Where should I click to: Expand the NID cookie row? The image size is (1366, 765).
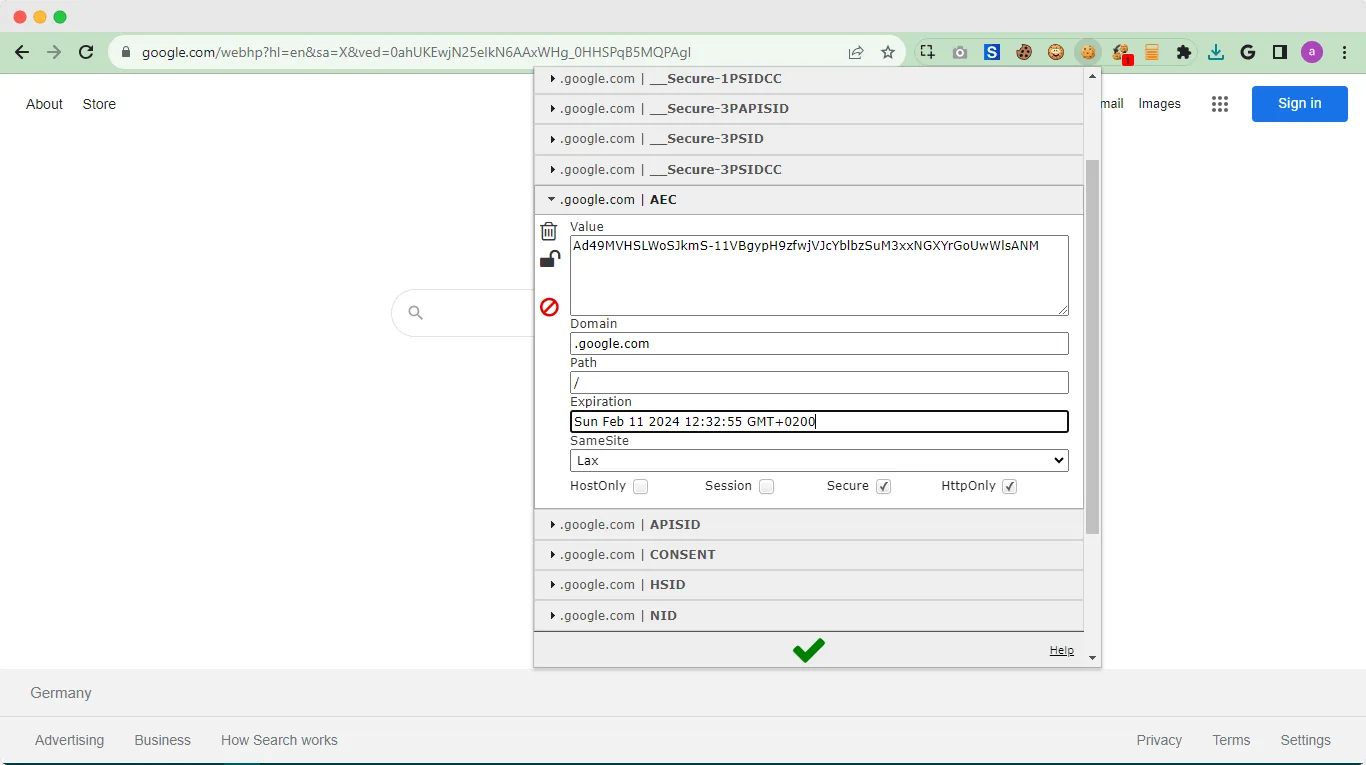[x=809, y=616]
